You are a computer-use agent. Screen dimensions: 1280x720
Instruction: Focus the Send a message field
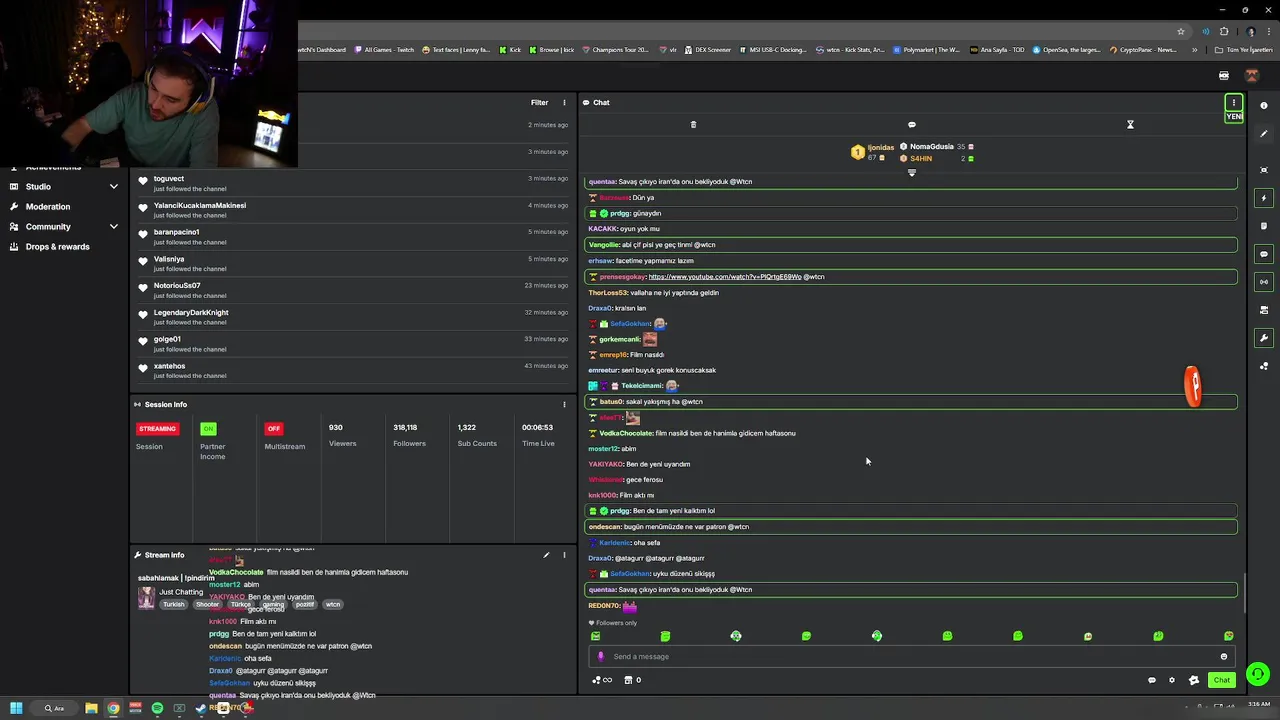pos(912,657)
